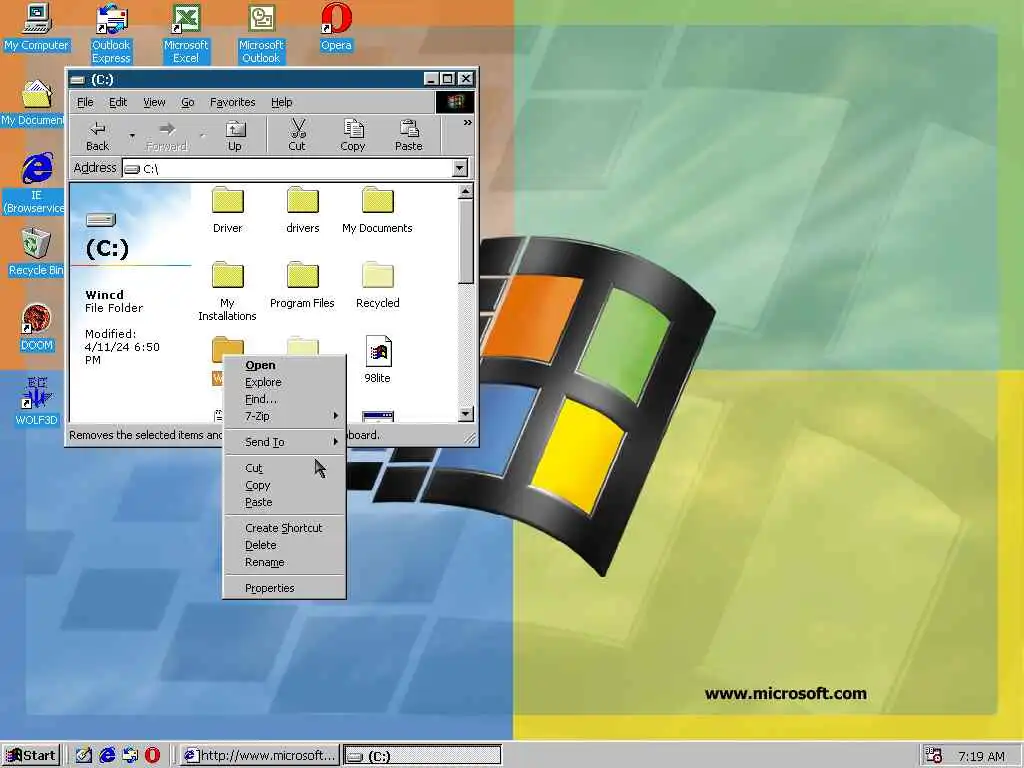Choose Copy in the context menu

pyautogui.click(x=285, y=485)
